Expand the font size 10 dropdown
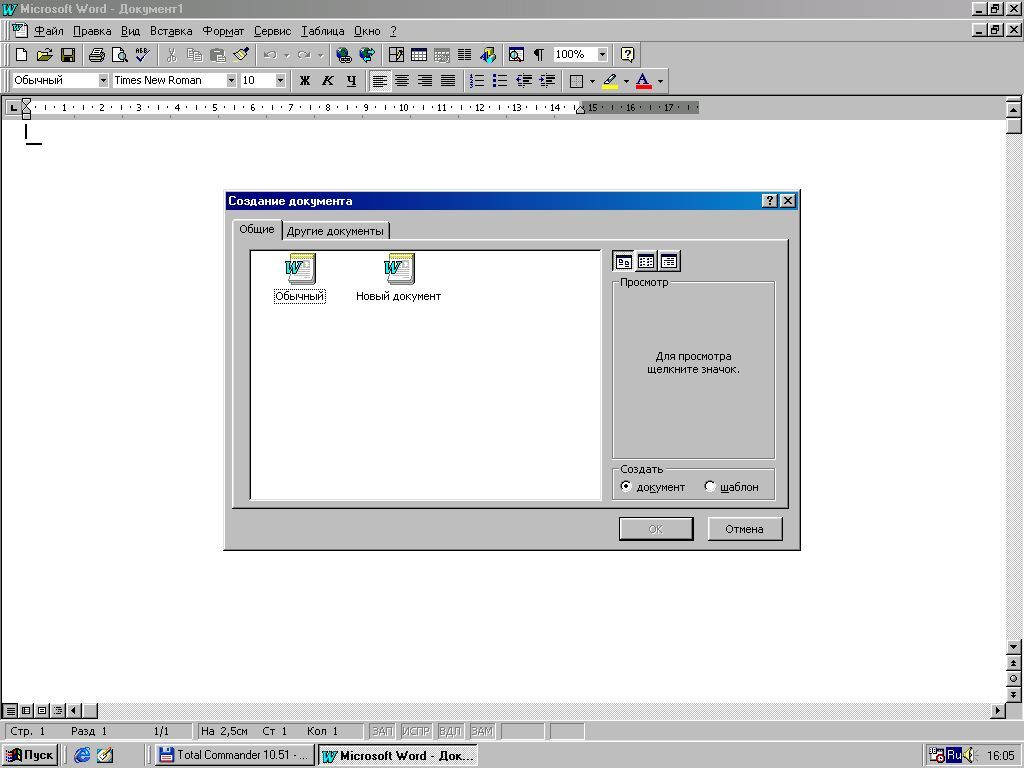 (x=280, y=80)
